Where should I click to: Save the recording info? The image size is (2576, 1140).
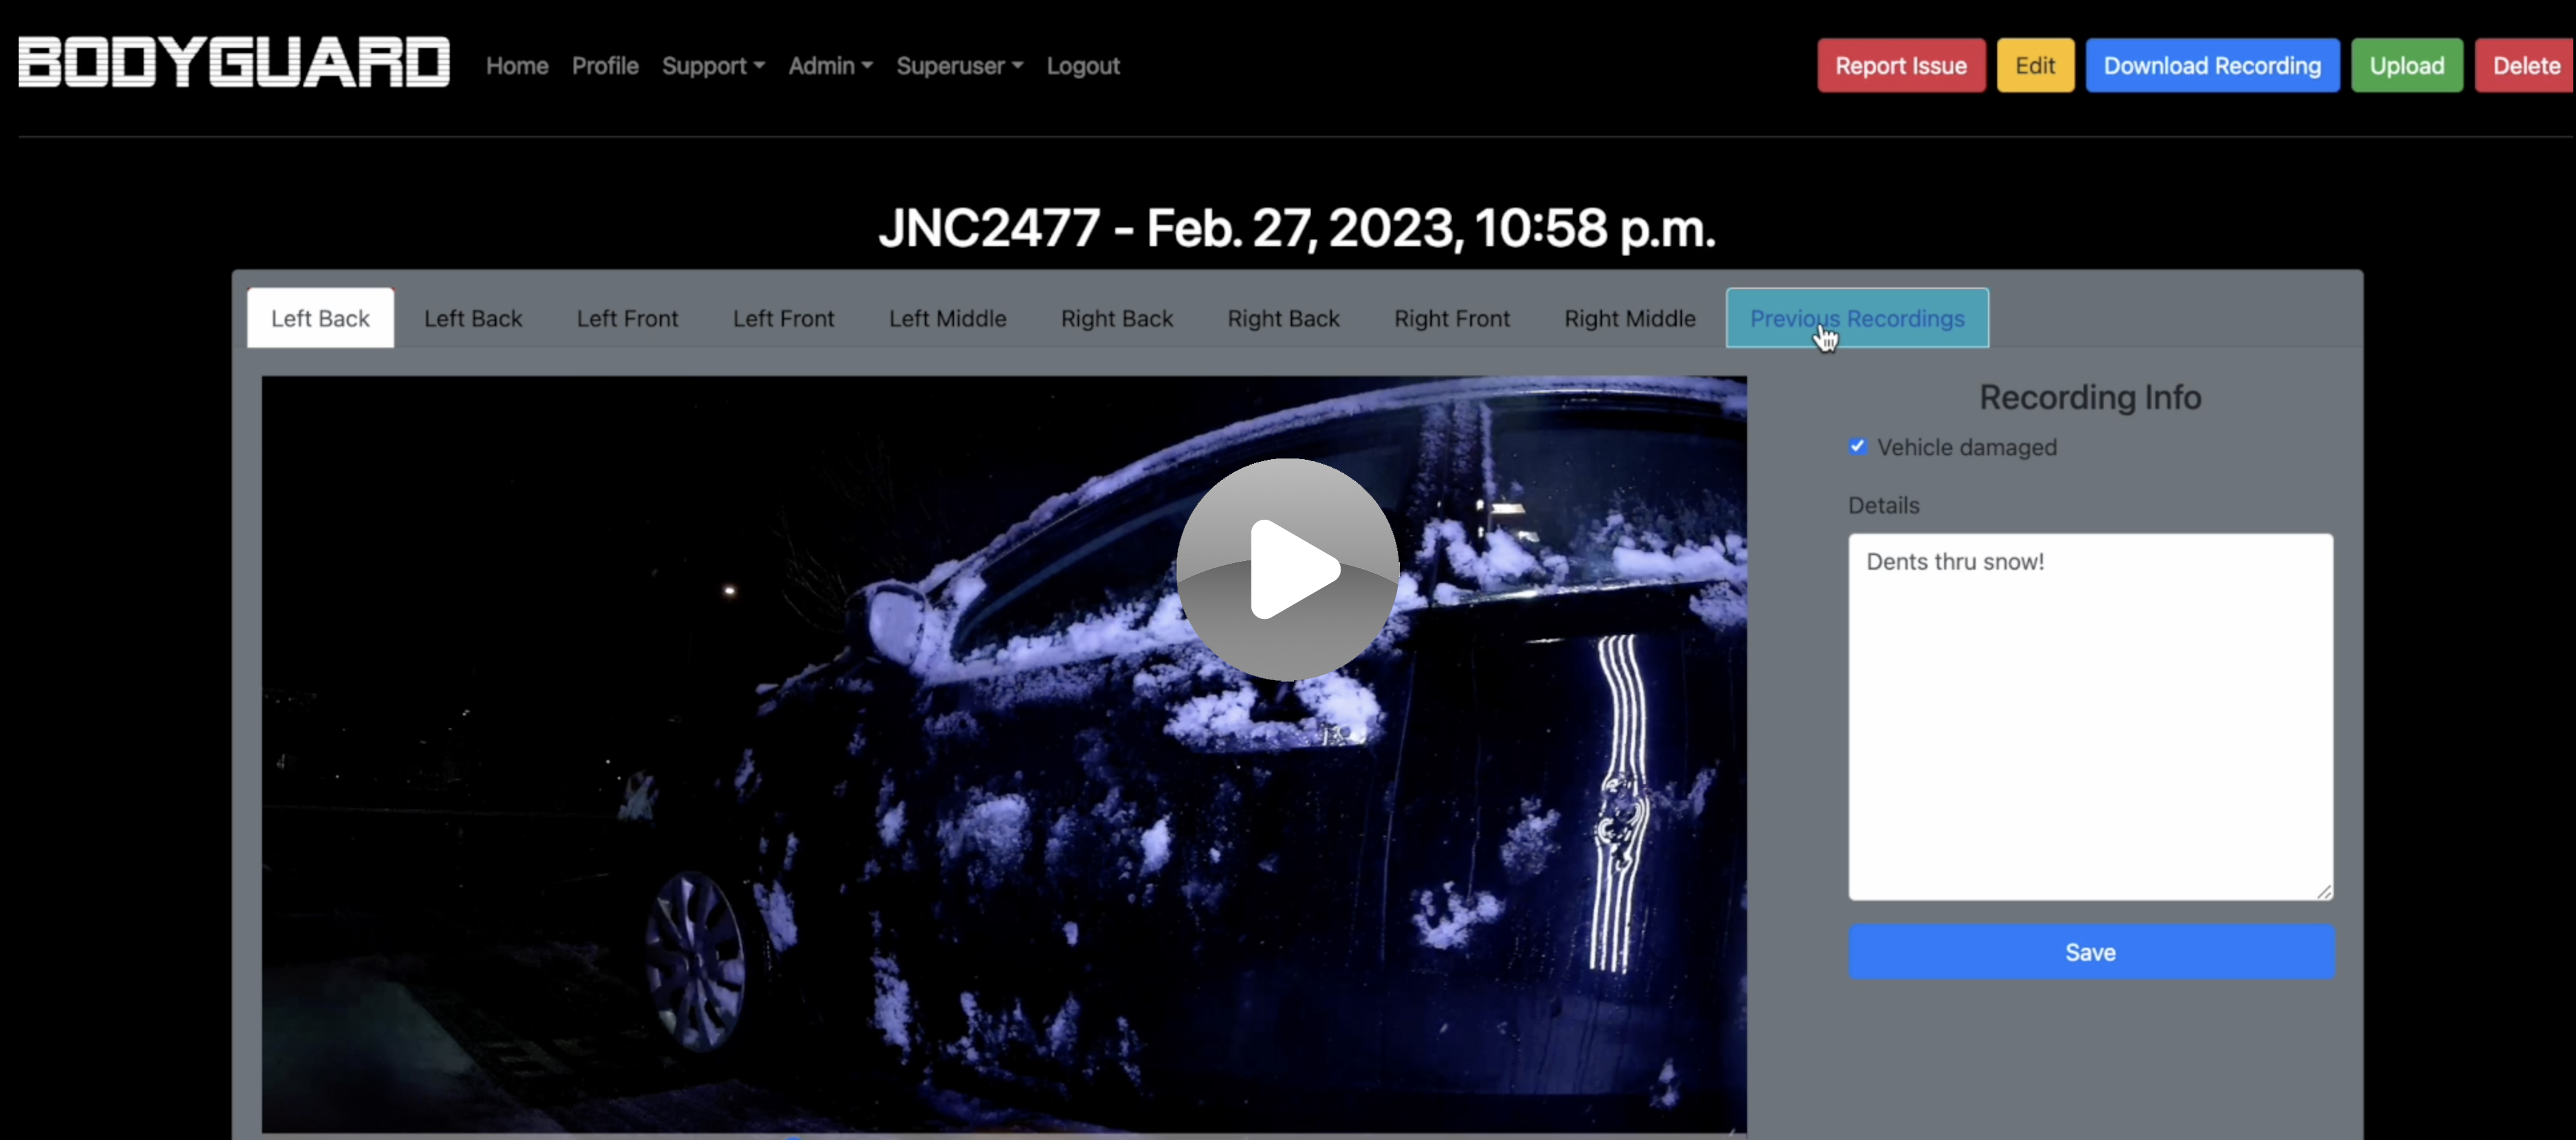click(2091, 952)
